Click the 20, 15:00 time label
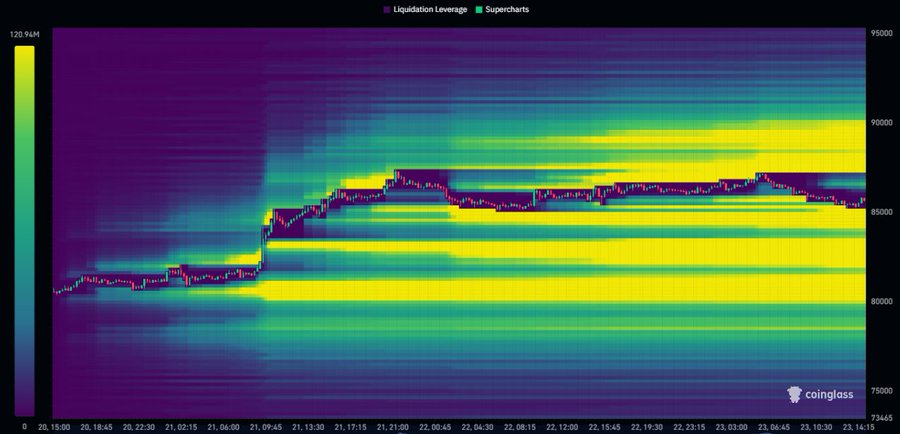Image resolution: width=900 pixels, height=434 pixels. [54, 428]
